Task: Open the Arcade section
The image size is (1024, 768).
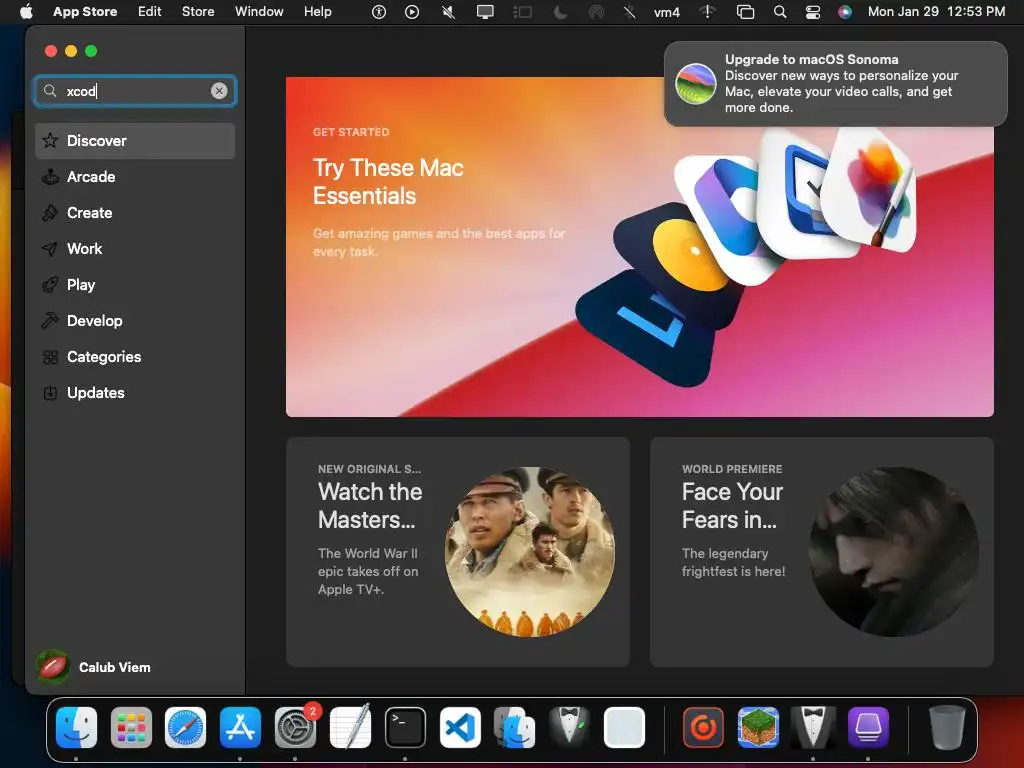Action: coord(135,177)
